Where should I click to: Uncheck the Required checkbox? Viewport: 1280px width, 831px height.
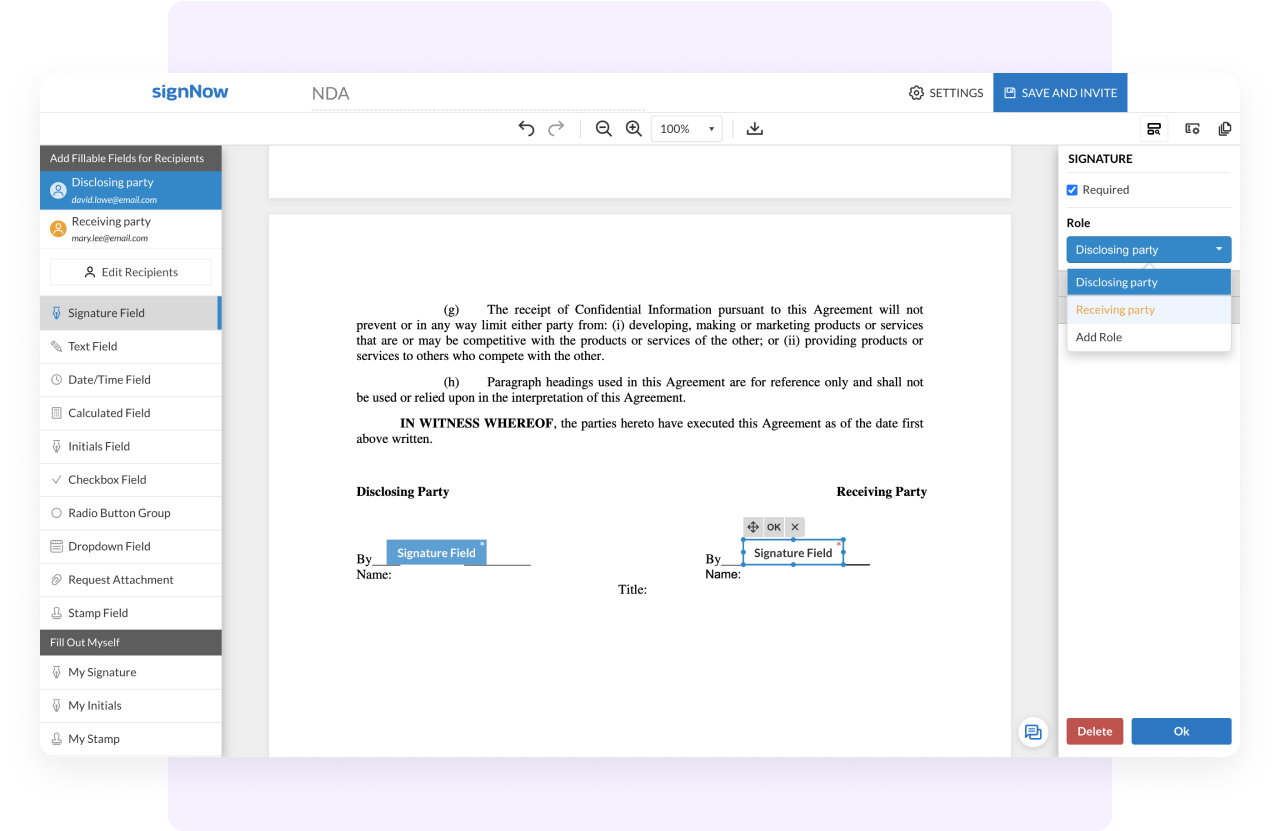click(x=1072, y=190)
